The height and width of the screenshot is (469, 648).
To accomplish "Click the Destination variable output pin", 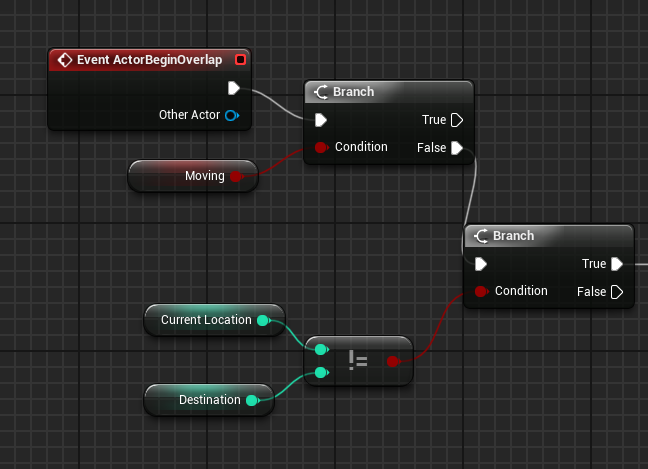I will pos(252,400).
